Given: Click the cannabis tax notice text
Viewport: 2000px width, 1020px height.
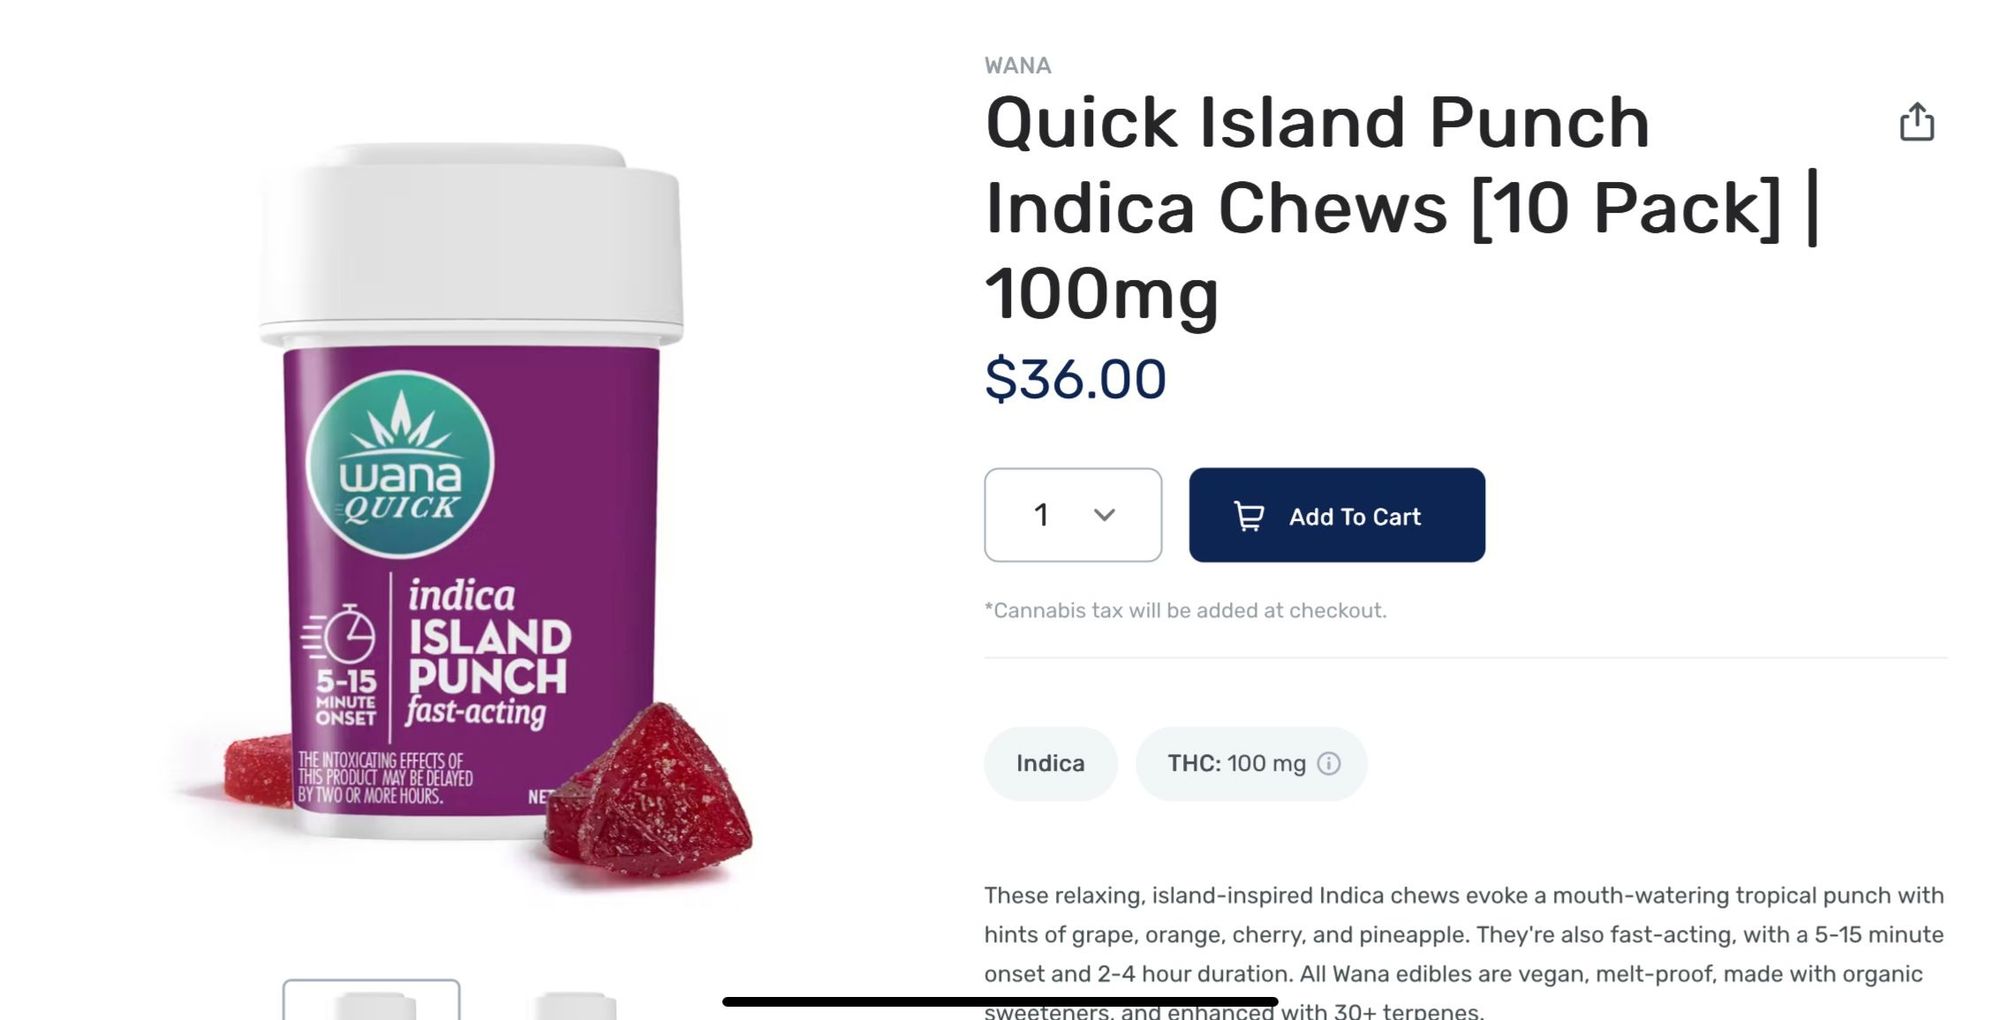Looking at the screenshot, I should 1185,611.
